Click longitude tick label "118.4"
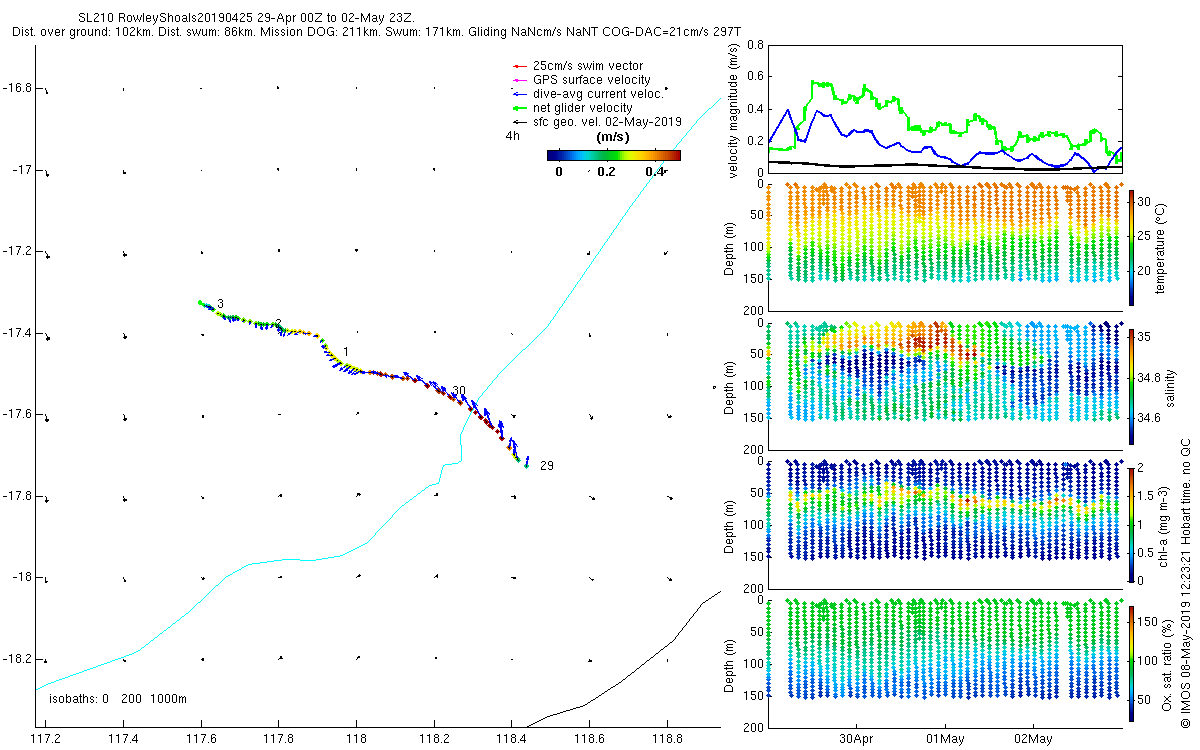Image resolution: width=1200 pixels, height=750 pixels. point(511,739)
